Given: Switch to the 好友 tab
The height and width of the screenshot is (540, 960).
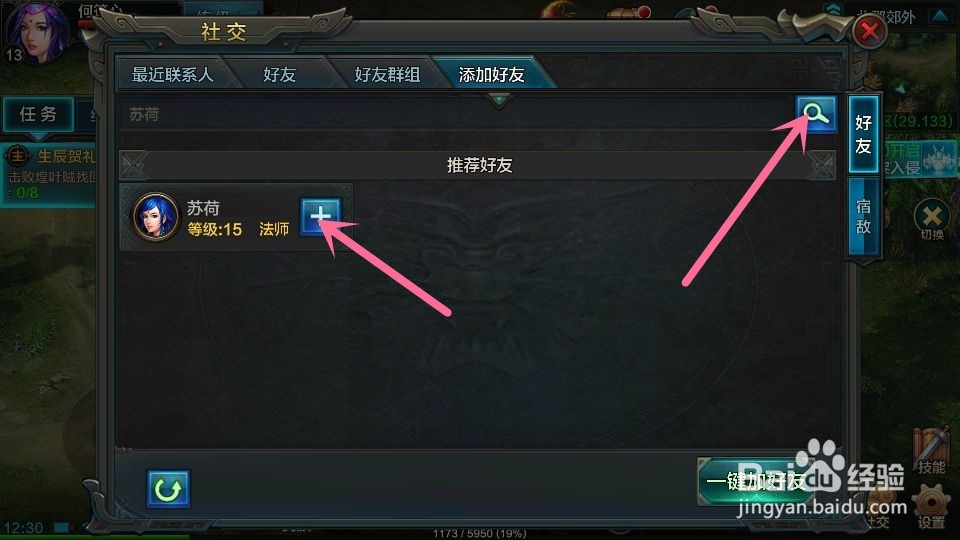Looking at the screenshot, I should [279, 74].
